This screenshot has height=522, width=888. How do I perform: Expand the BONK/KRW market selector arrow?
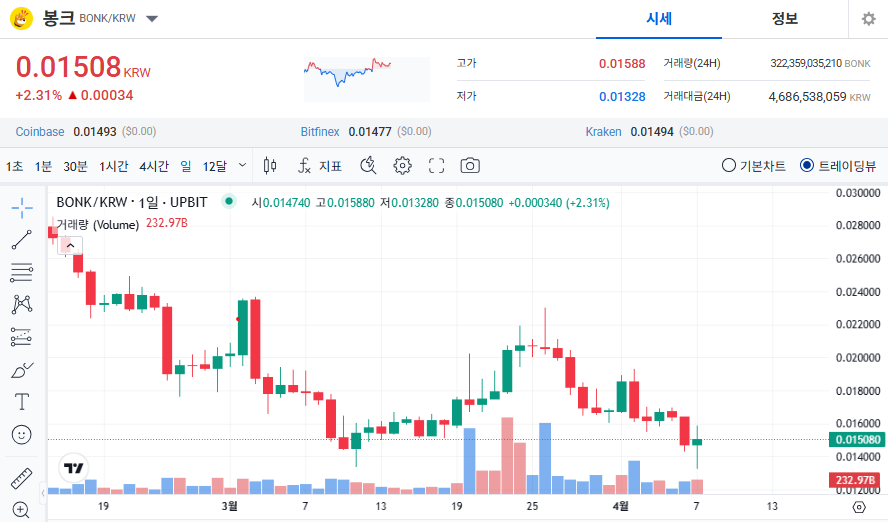(x=152, y=19)
